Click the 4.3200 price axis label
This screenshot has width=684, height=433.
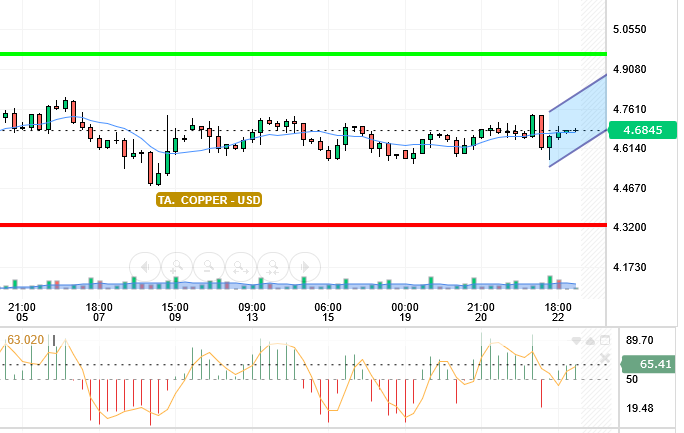tap(629, 227)
